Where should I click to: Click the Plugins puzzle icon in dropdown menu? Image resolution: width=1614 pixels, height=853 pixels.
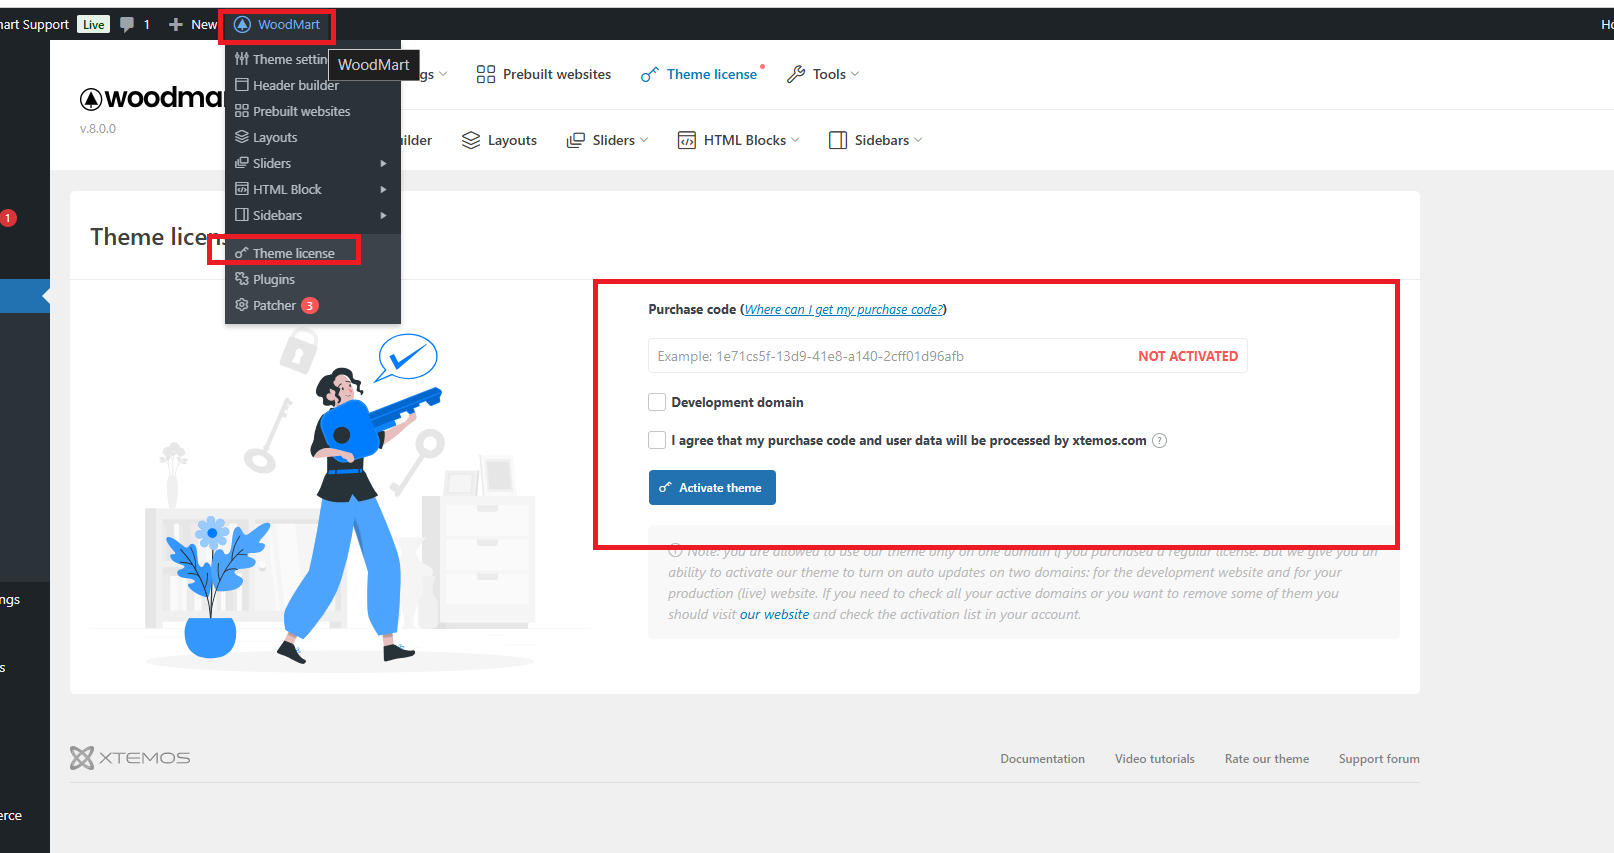242,279
